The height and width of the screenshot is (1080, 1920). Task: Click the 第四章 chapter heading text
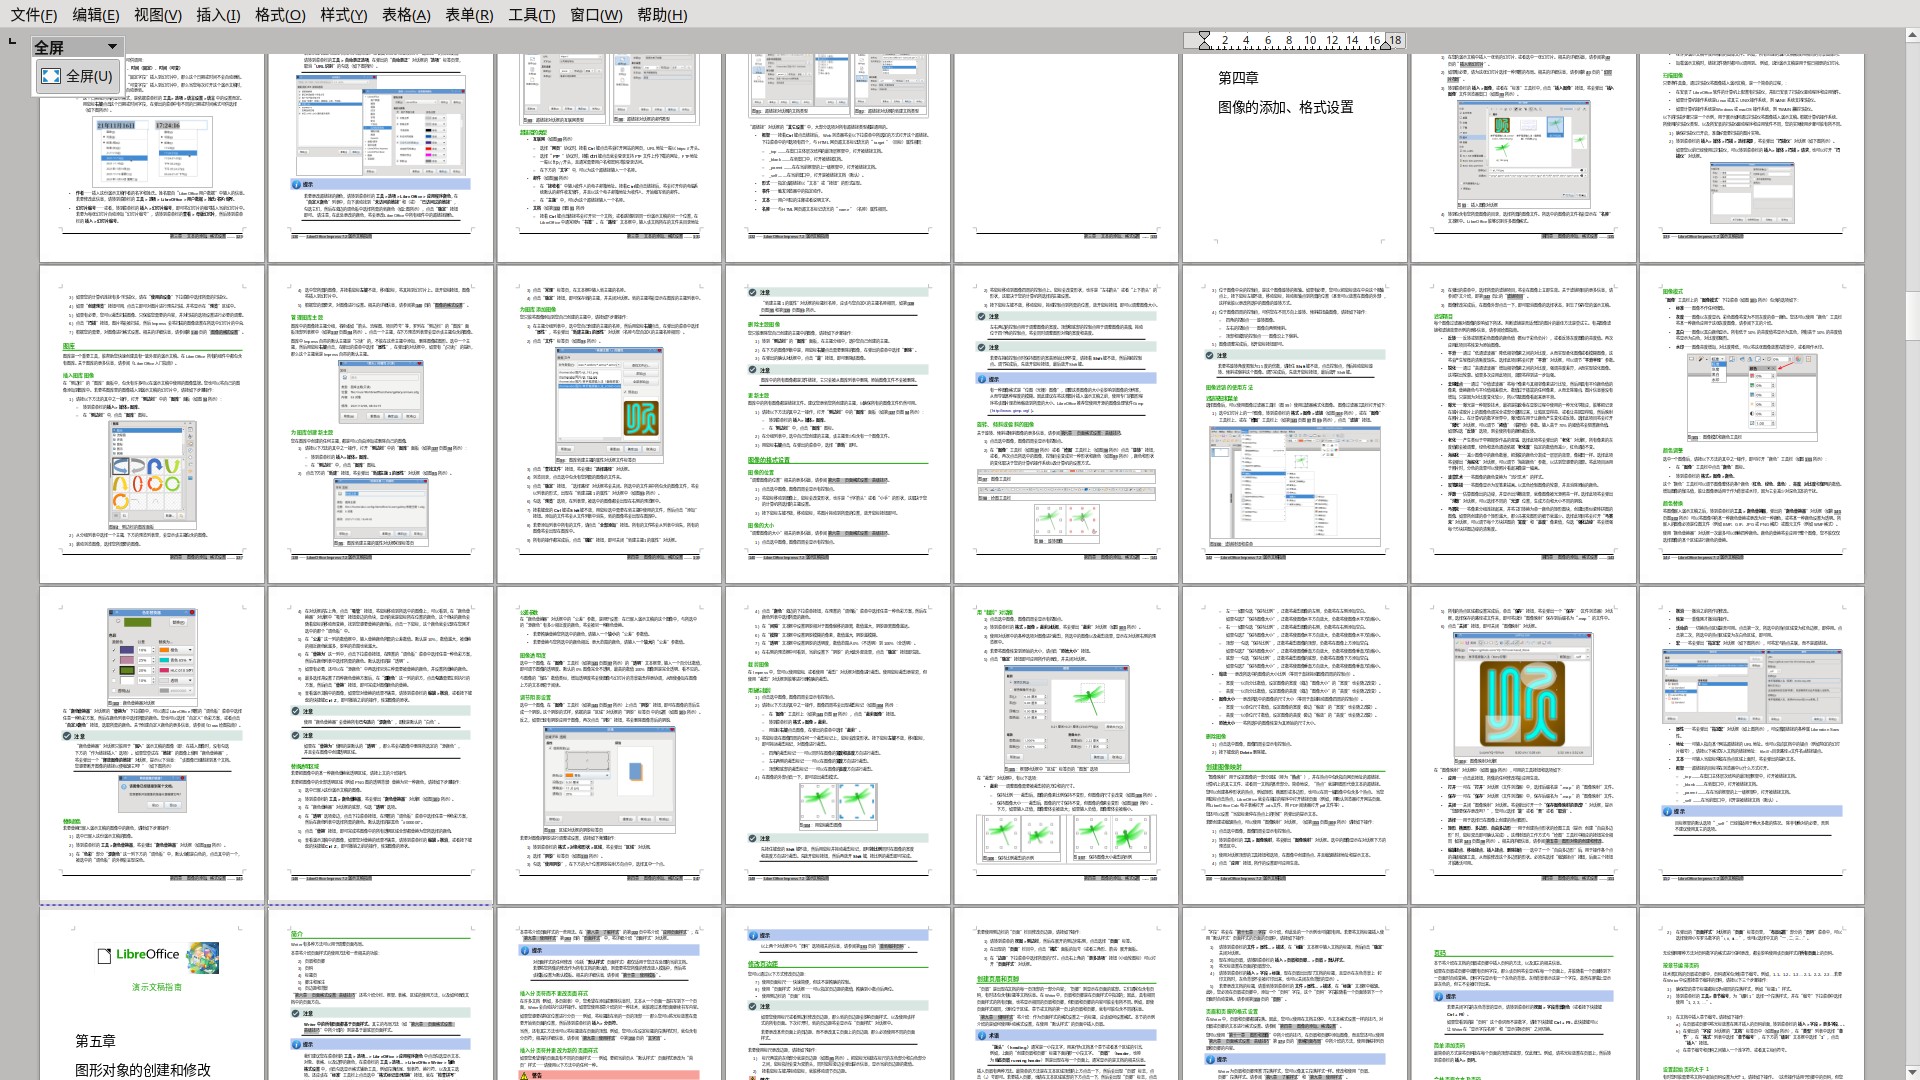coord(1238,78)
